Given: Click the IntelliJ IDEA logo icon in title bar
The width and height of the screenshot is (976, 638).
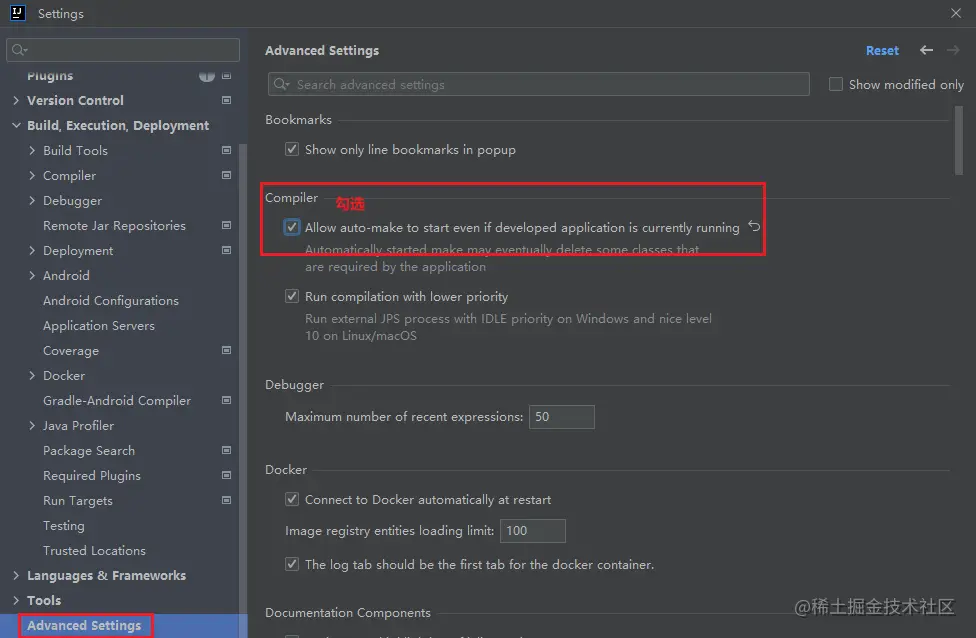Looking at the screenshot, I should coord(17,13).
